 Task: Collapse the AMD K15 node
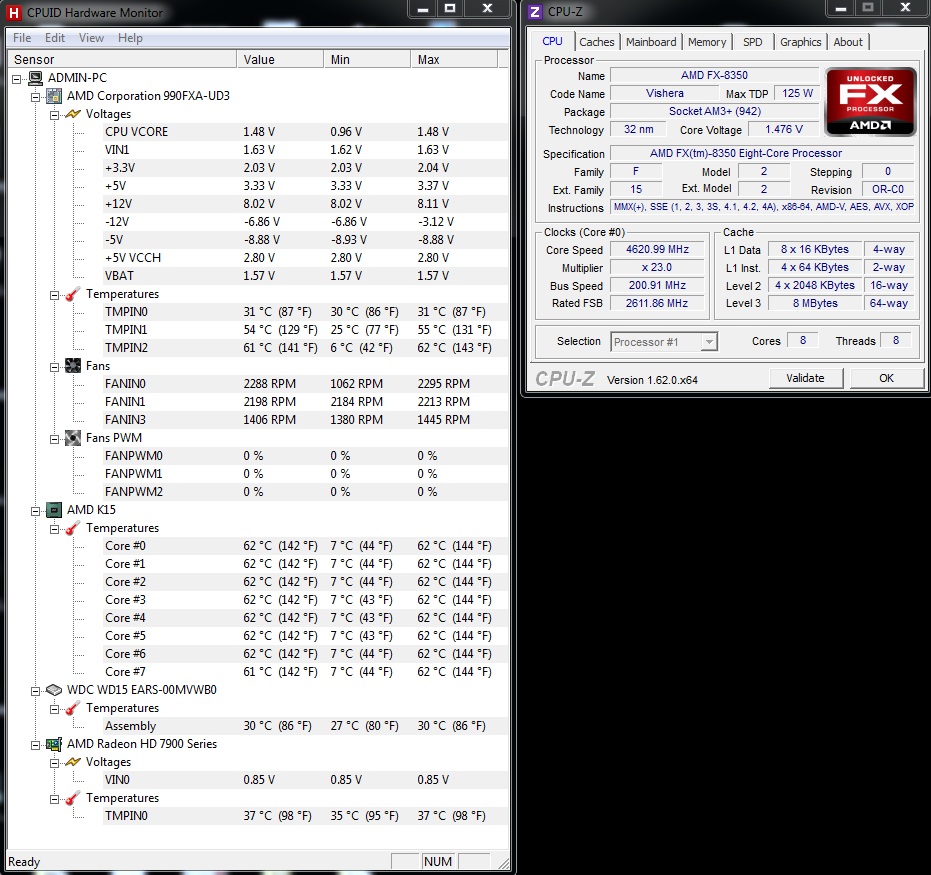pyautogui.click(x=36, y=511)
